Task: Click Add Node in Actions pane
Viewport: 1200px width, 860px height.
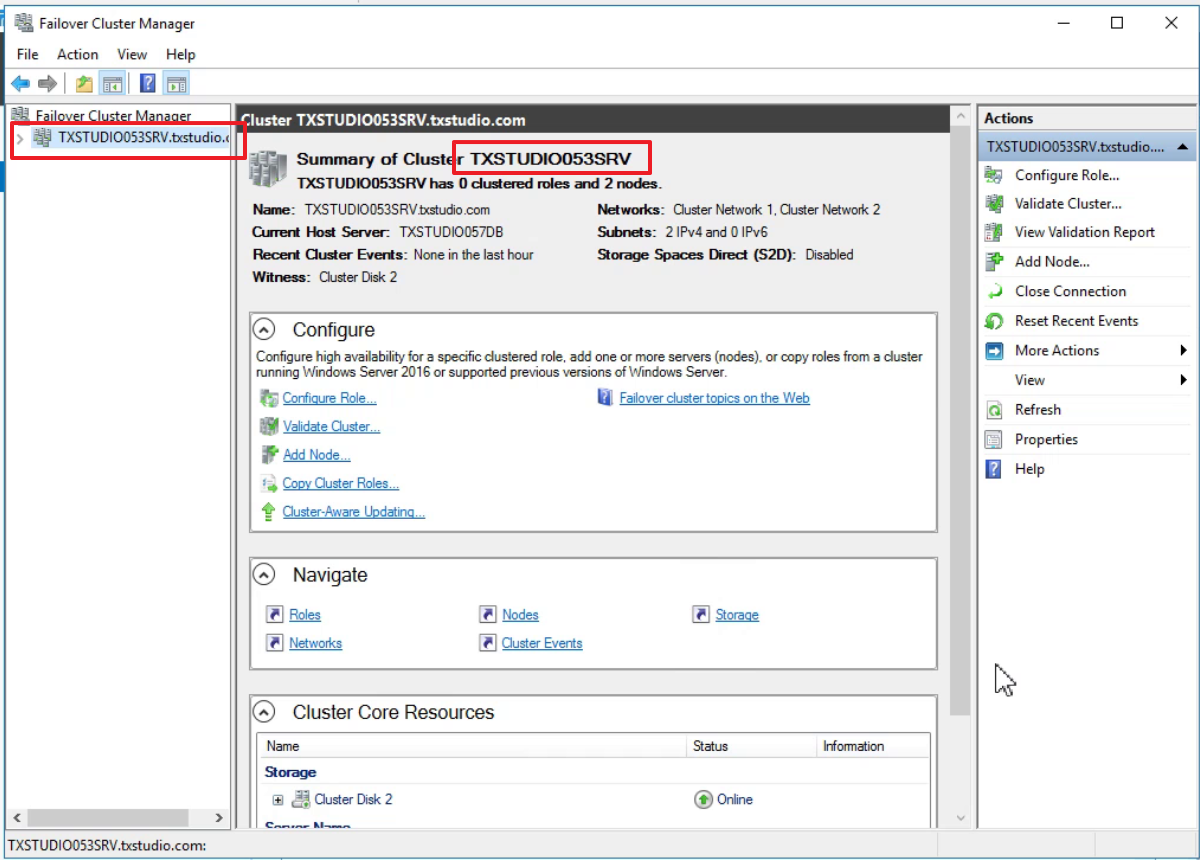Action: 1052,262
